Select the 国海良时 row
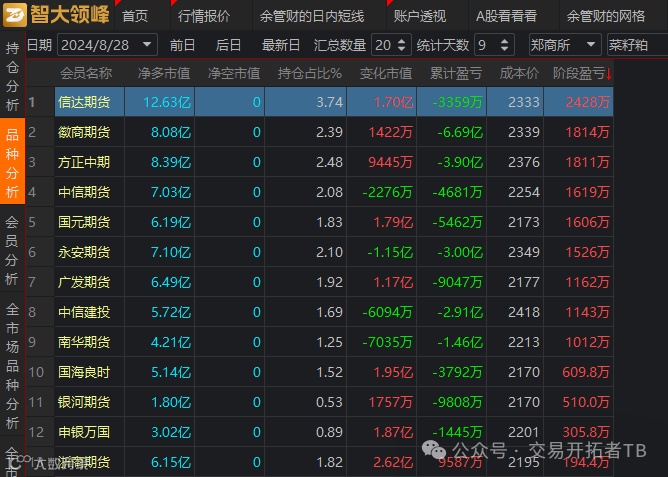 coord(320,372)
